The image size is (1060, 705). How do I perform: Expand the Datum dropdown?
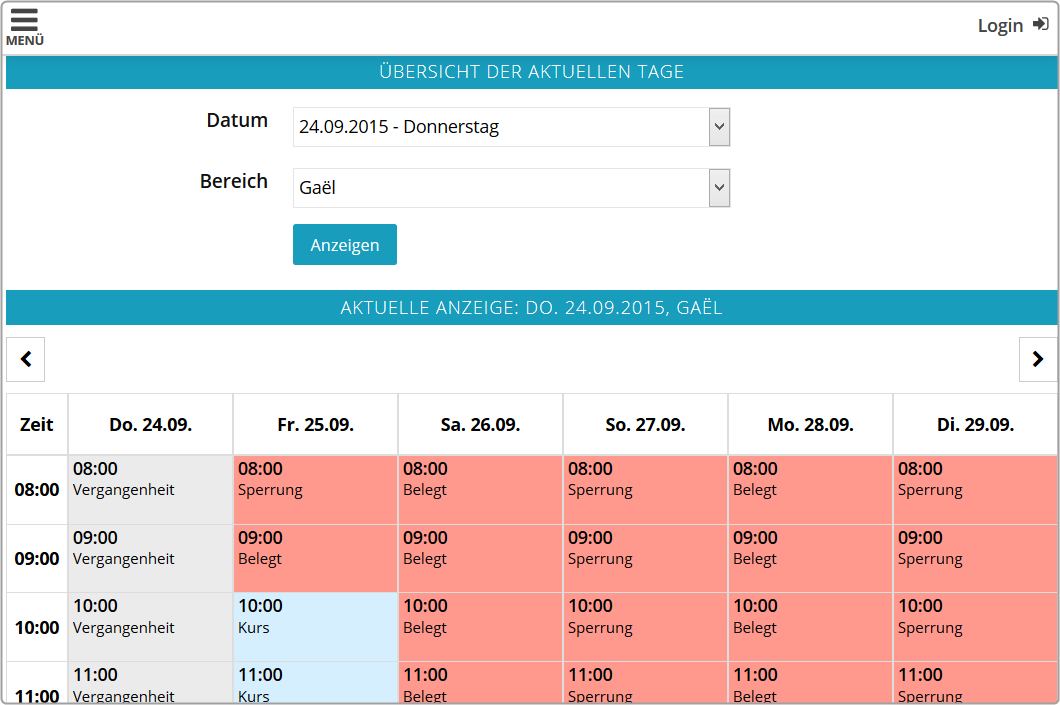pyautogui.click(x=511, y=127)
